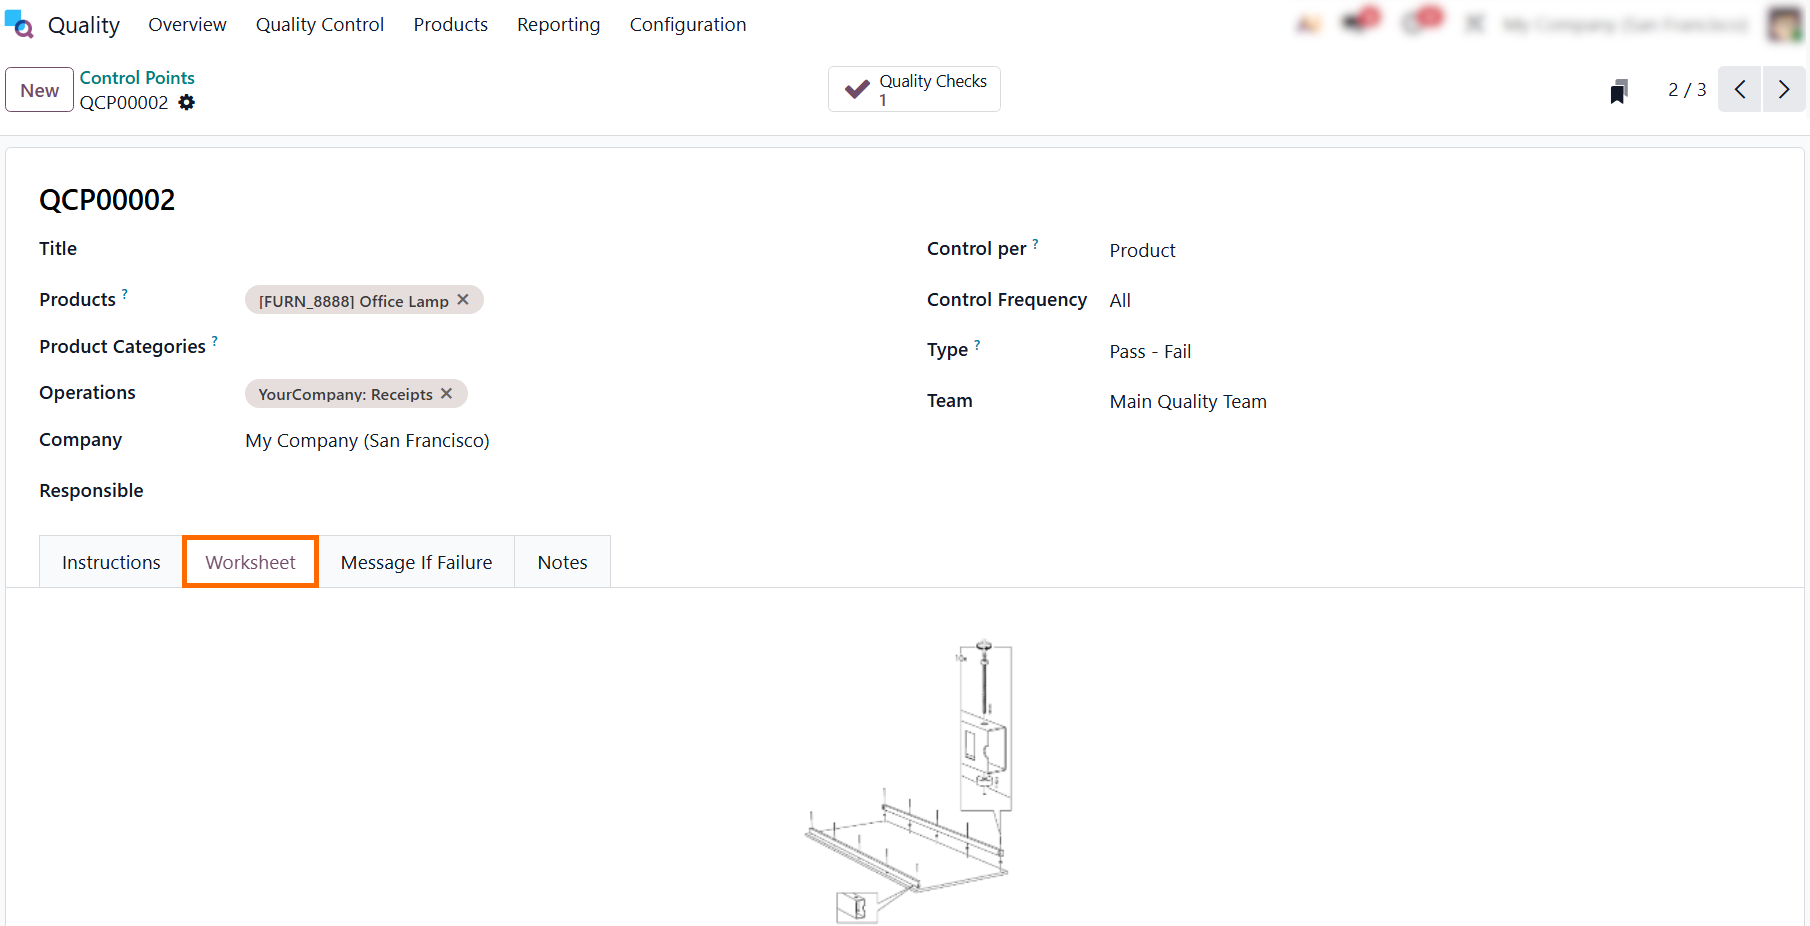Switch to the Message If Failure tab

(416, 562)
